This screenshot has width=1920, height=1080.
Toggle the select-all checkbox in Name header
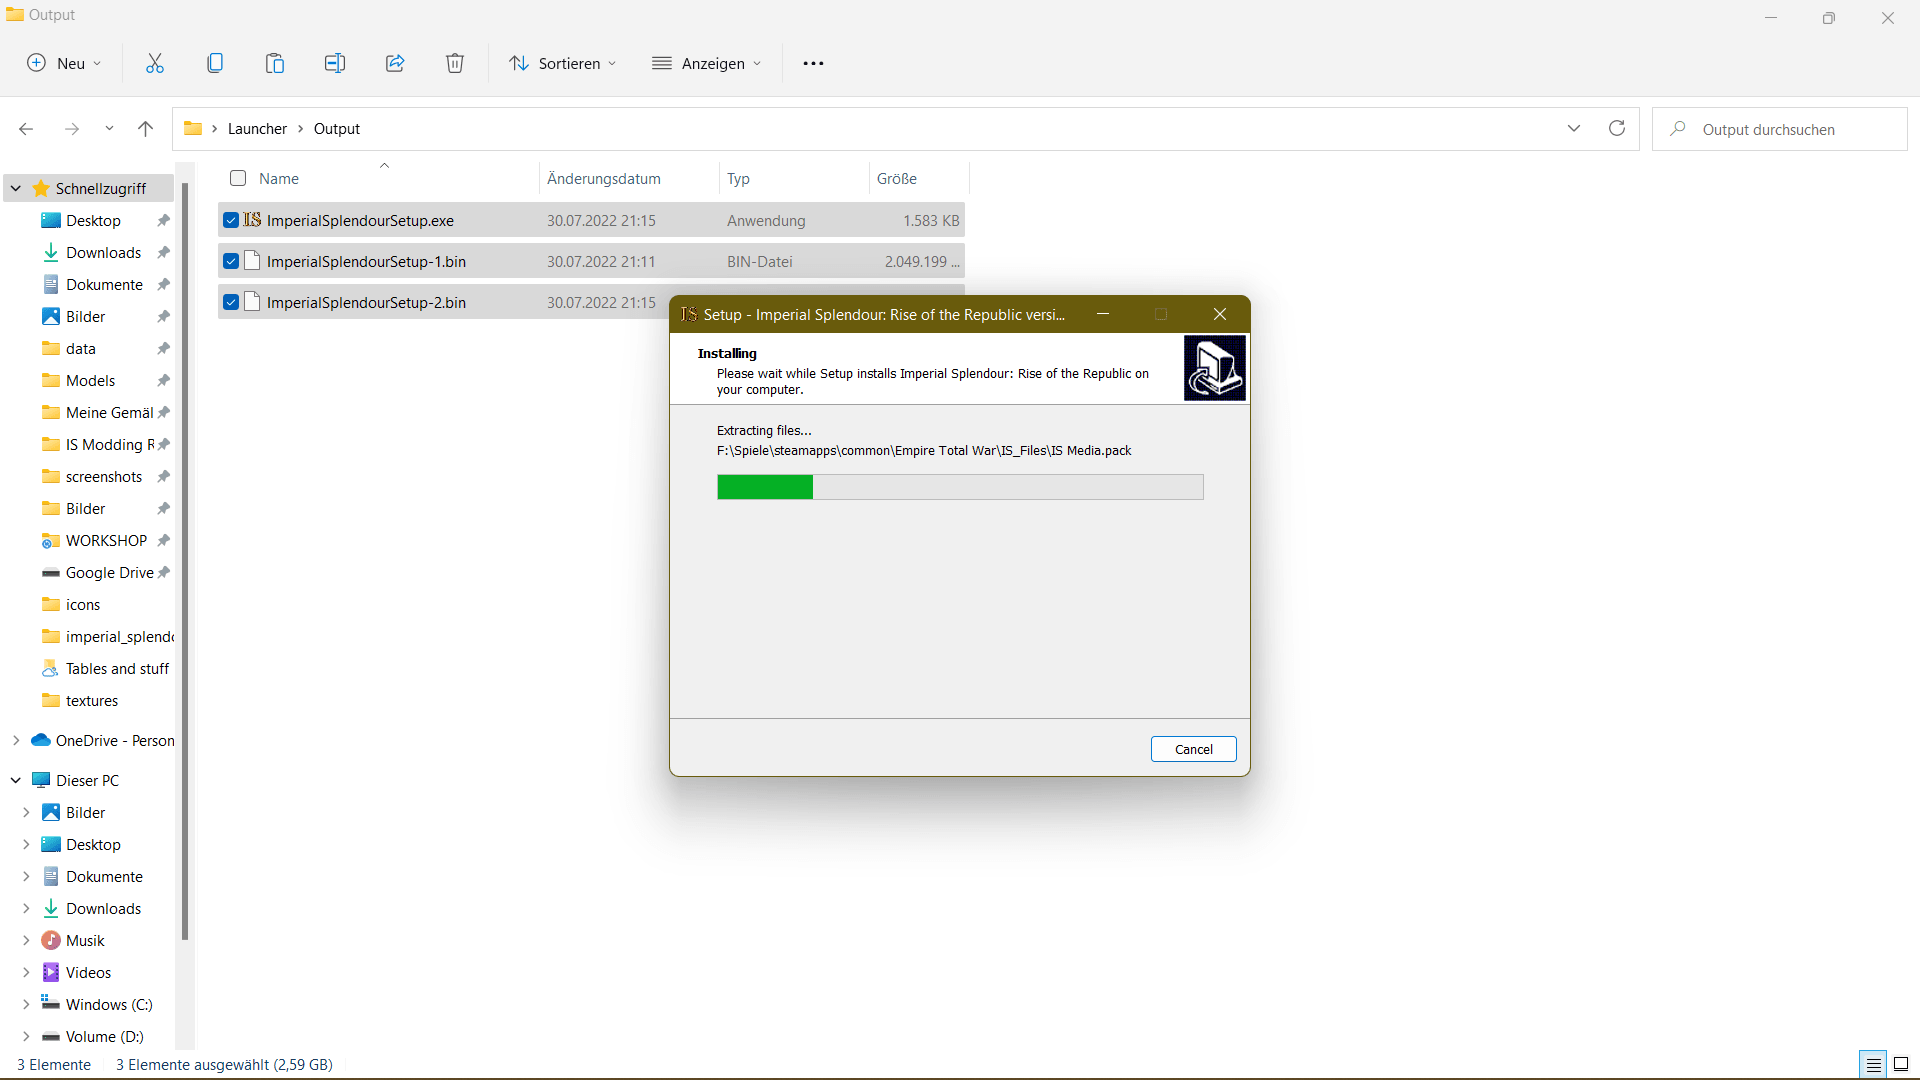(238, 178)
